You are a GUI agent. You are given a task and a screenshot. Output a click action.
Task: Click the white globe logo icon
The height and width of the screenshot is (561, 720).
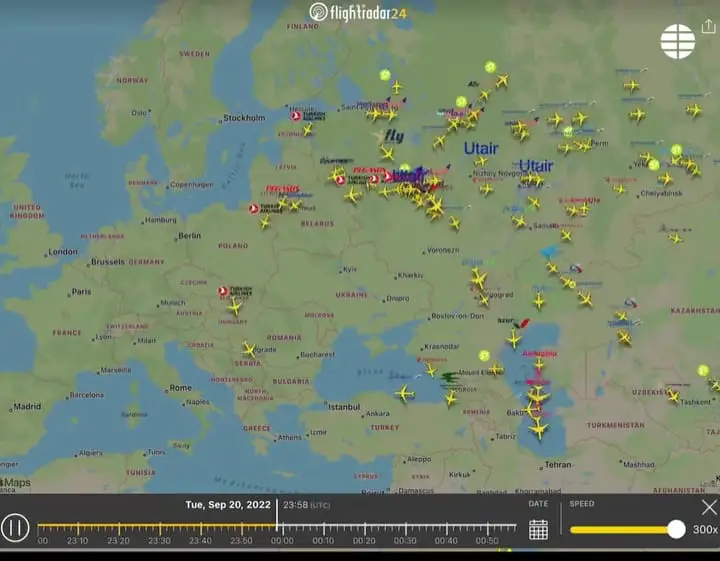point(677,41)
